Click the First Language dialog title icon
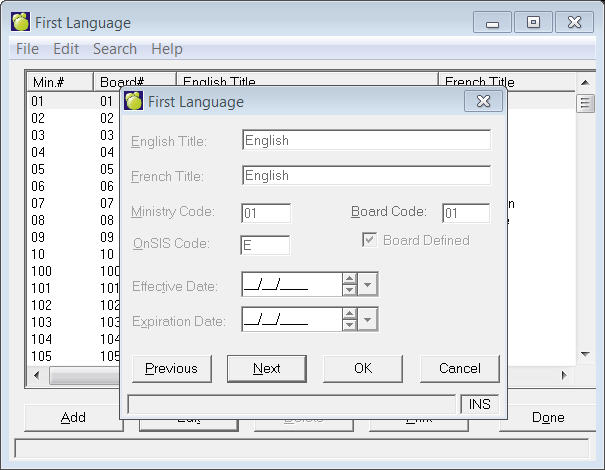 pos(134,101)
